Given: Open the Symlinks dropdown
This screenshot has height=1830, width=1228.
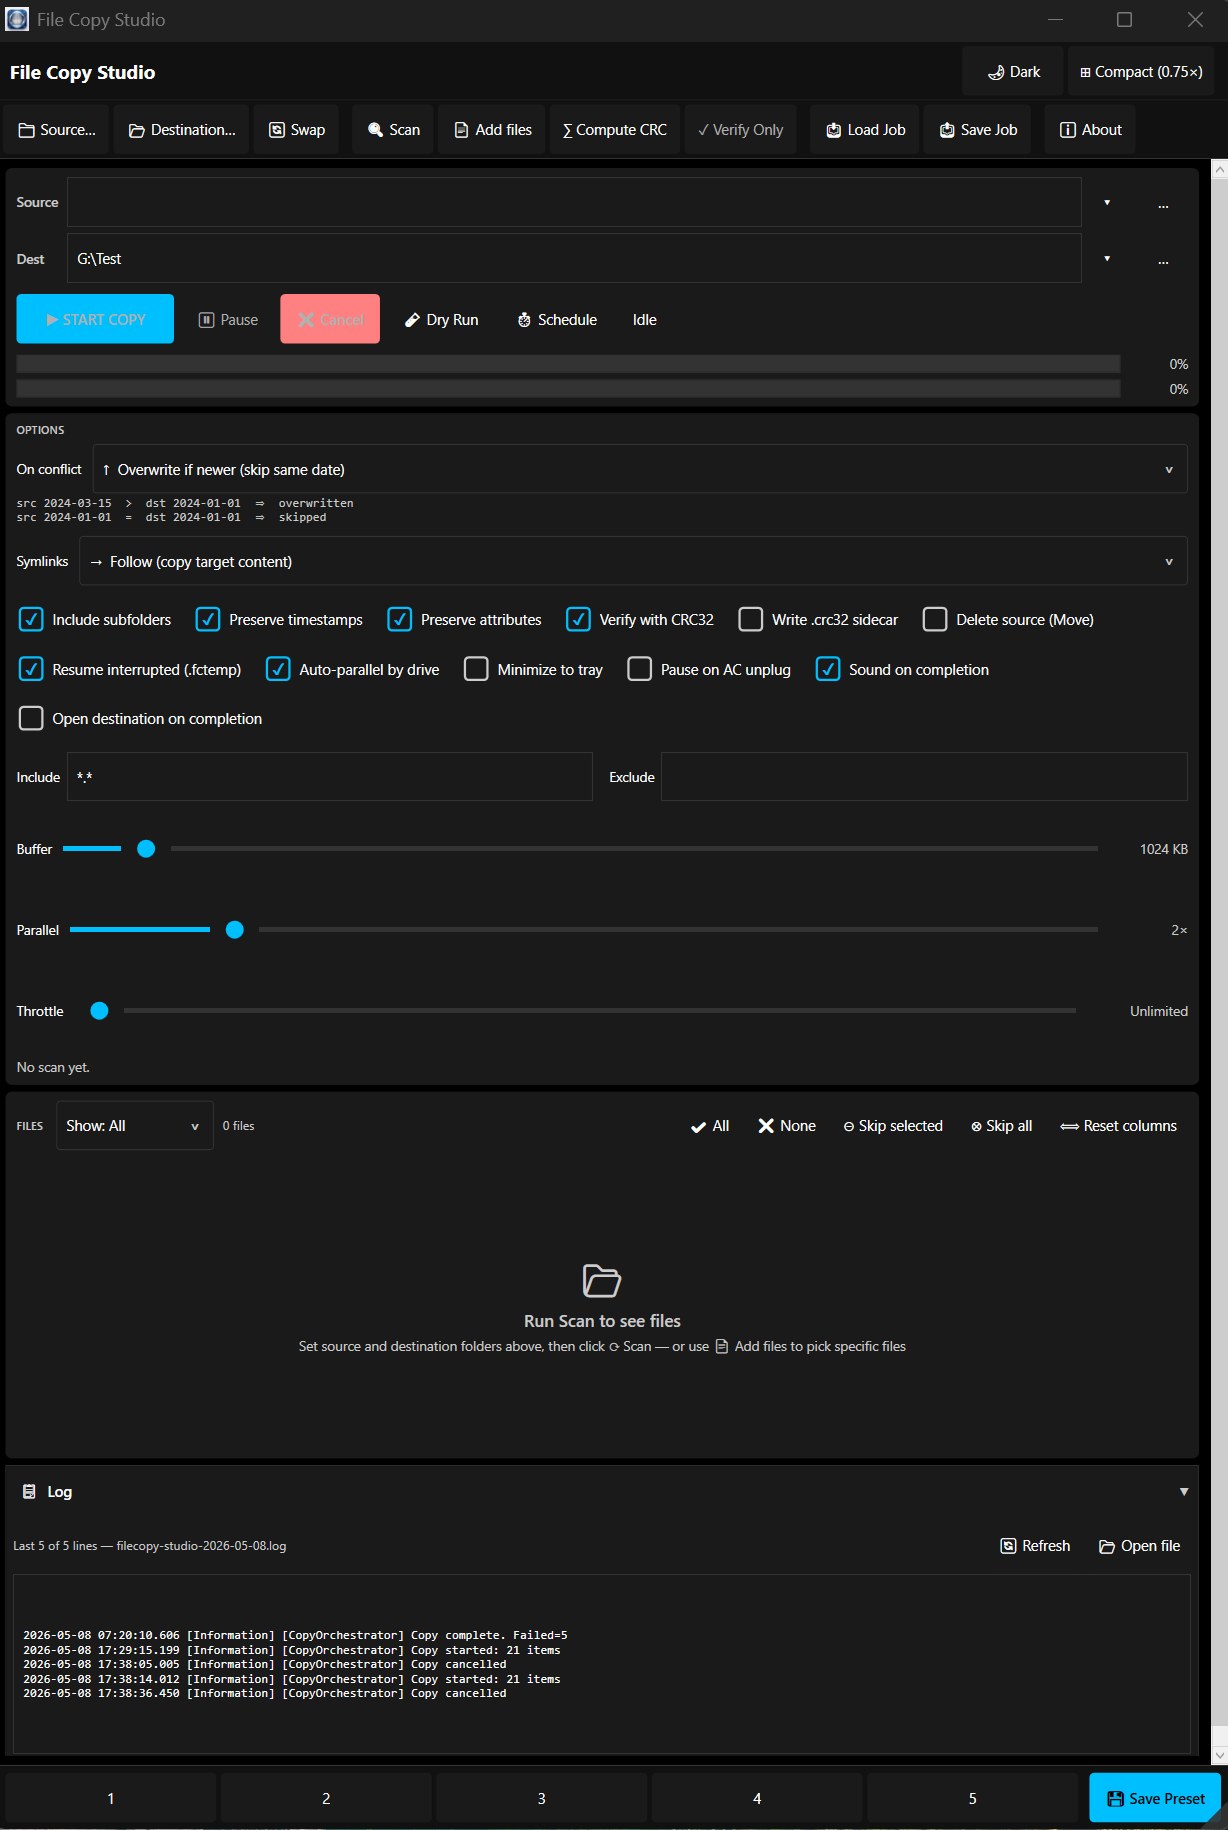Looking at the screenshot, I should [633, 561].
